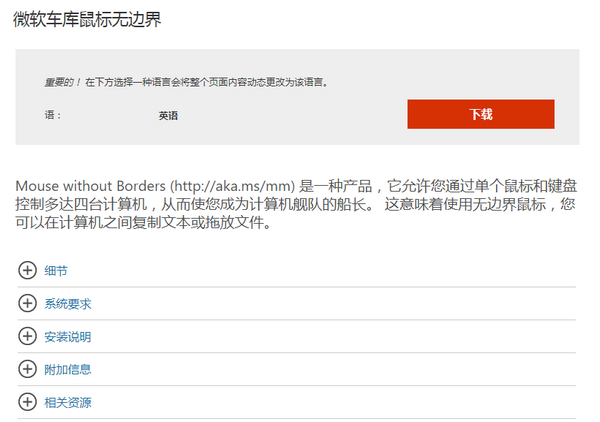Expand the 细节 section label
Image resolution: width=600 pixels, height=422 pixels.
[57, 271]
